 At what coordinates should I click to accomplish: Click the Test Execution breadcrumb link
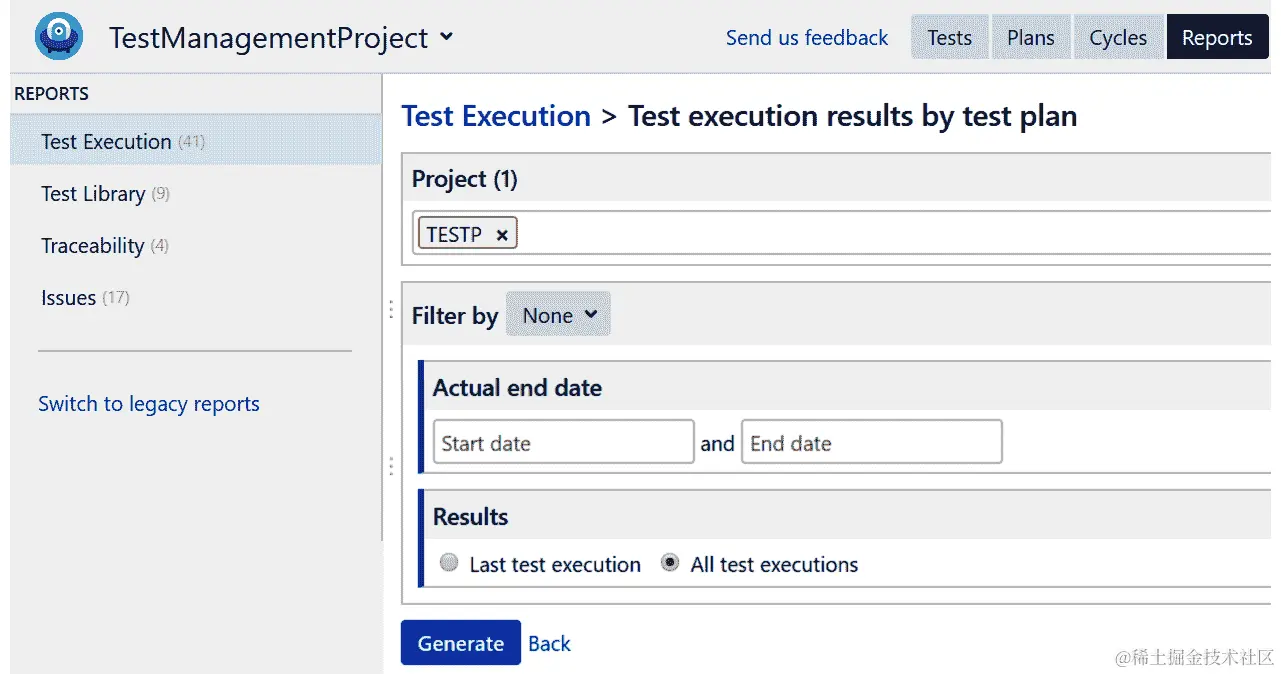(x=496, y=116)
